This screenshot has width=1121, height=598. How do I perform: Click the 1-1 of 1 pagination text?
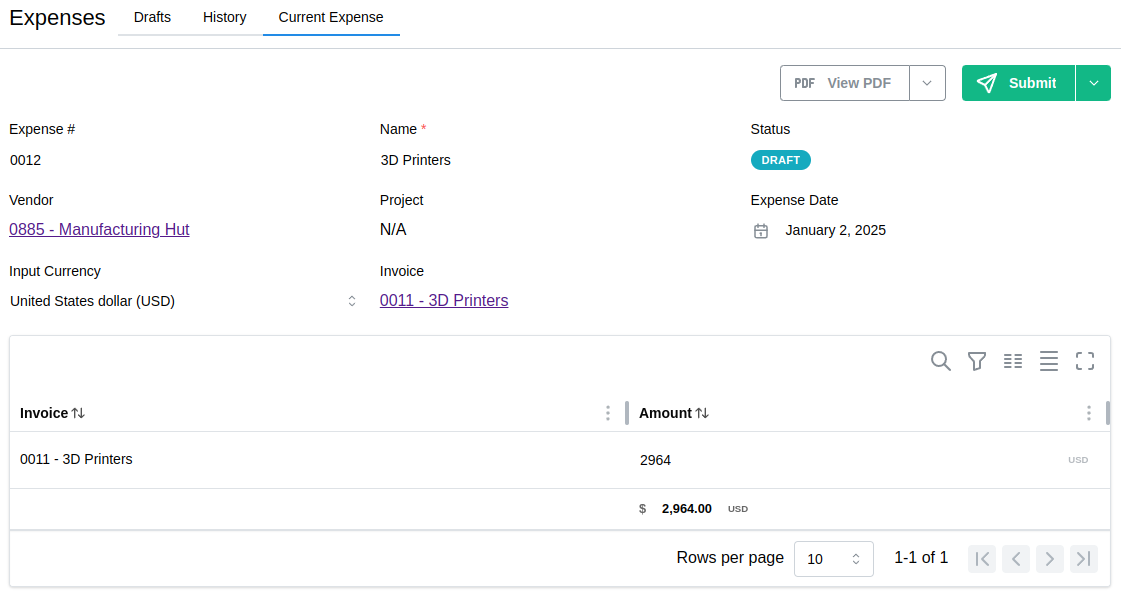(x=921, y=558)
